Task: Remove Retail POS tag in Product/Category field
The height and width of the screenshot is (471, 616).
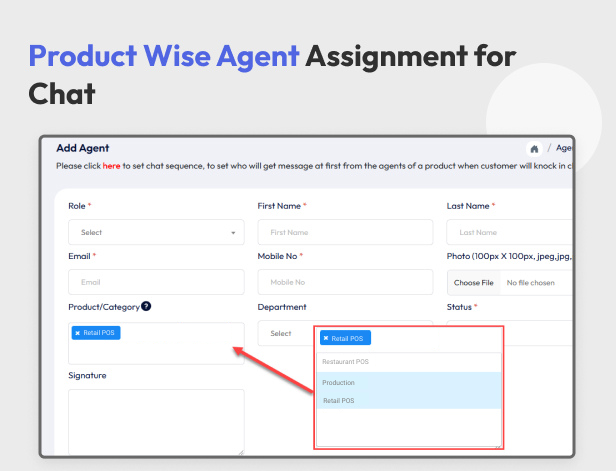Action: [x=78, y=333]
